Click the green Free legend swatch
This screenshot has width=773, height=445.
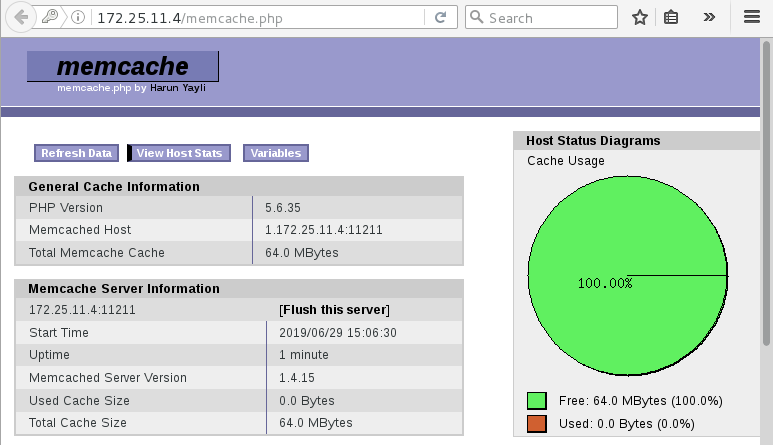(537, 401)
